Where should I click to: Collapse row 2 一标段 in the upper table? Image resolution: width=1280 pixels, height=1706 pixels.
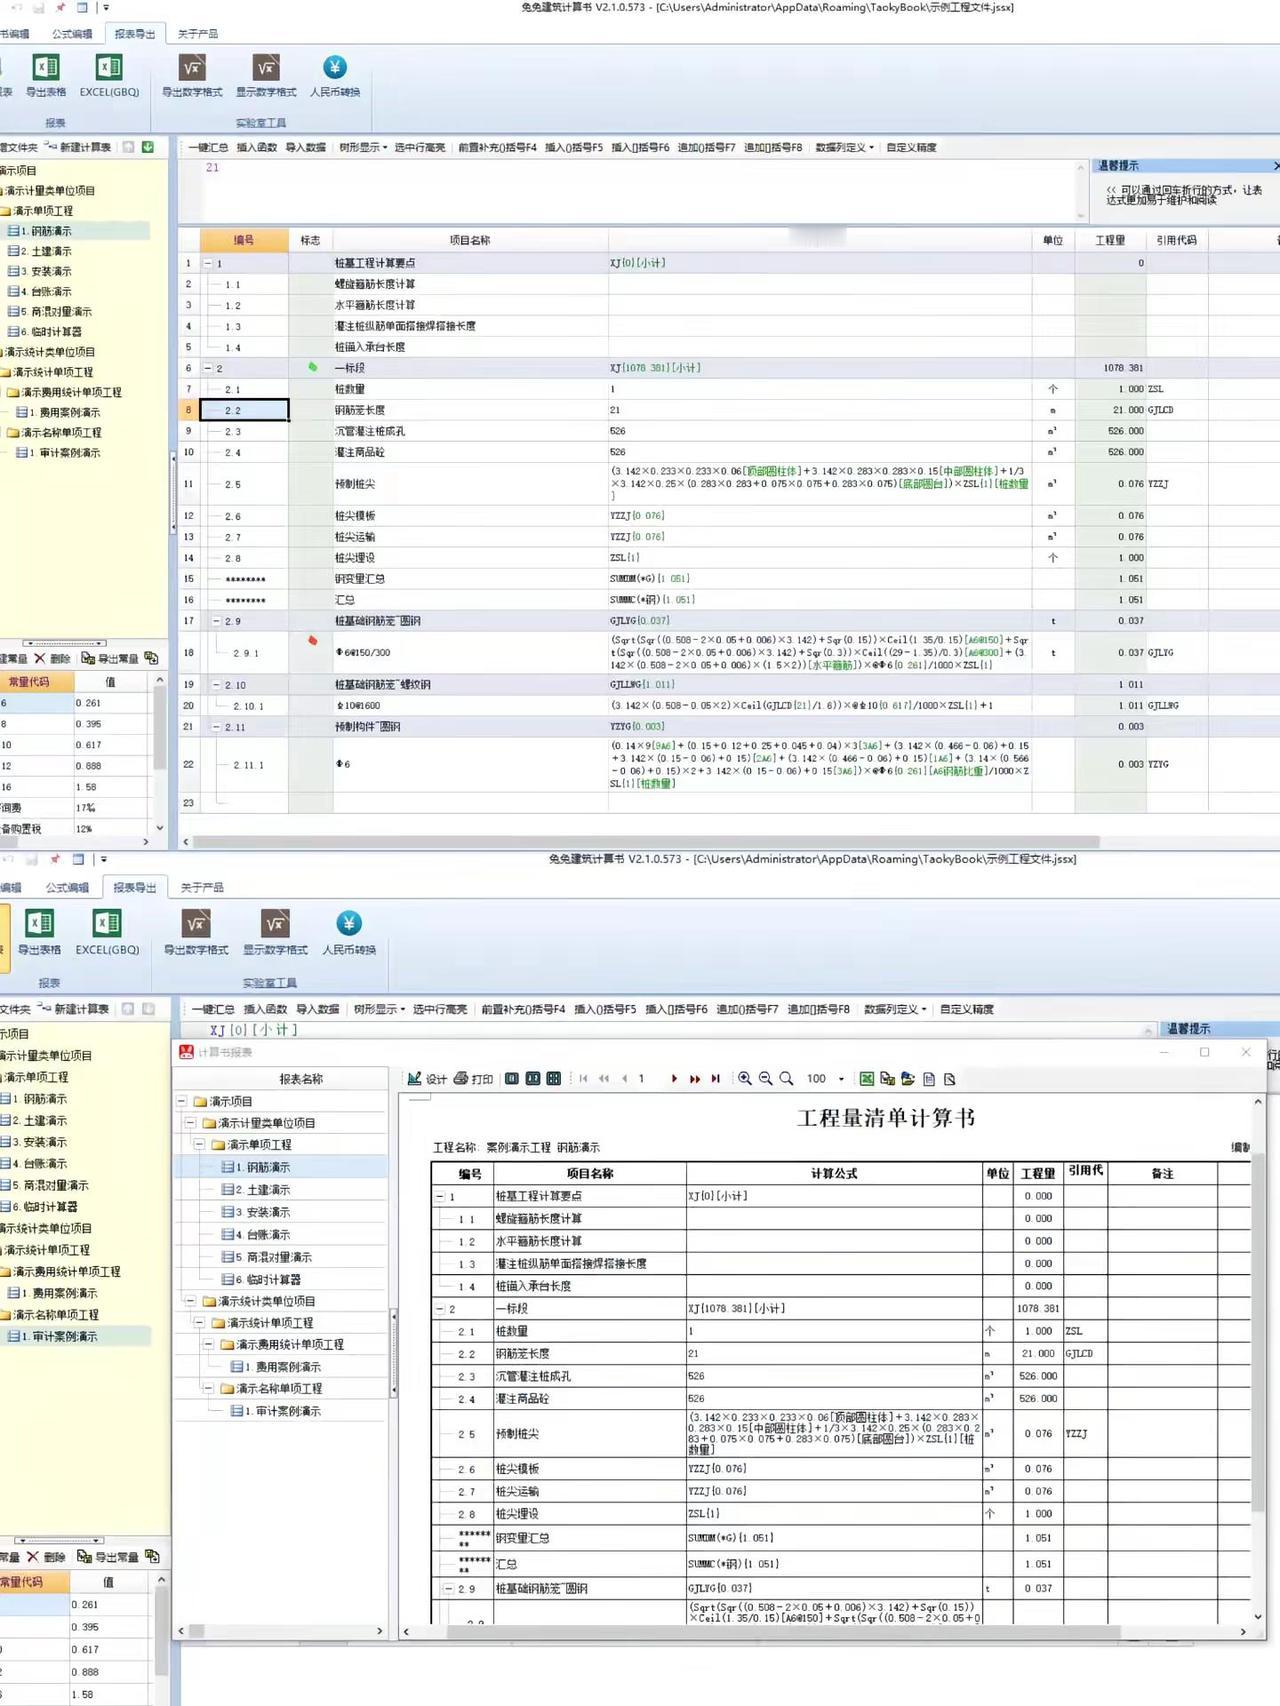click(x=208, y=368)
